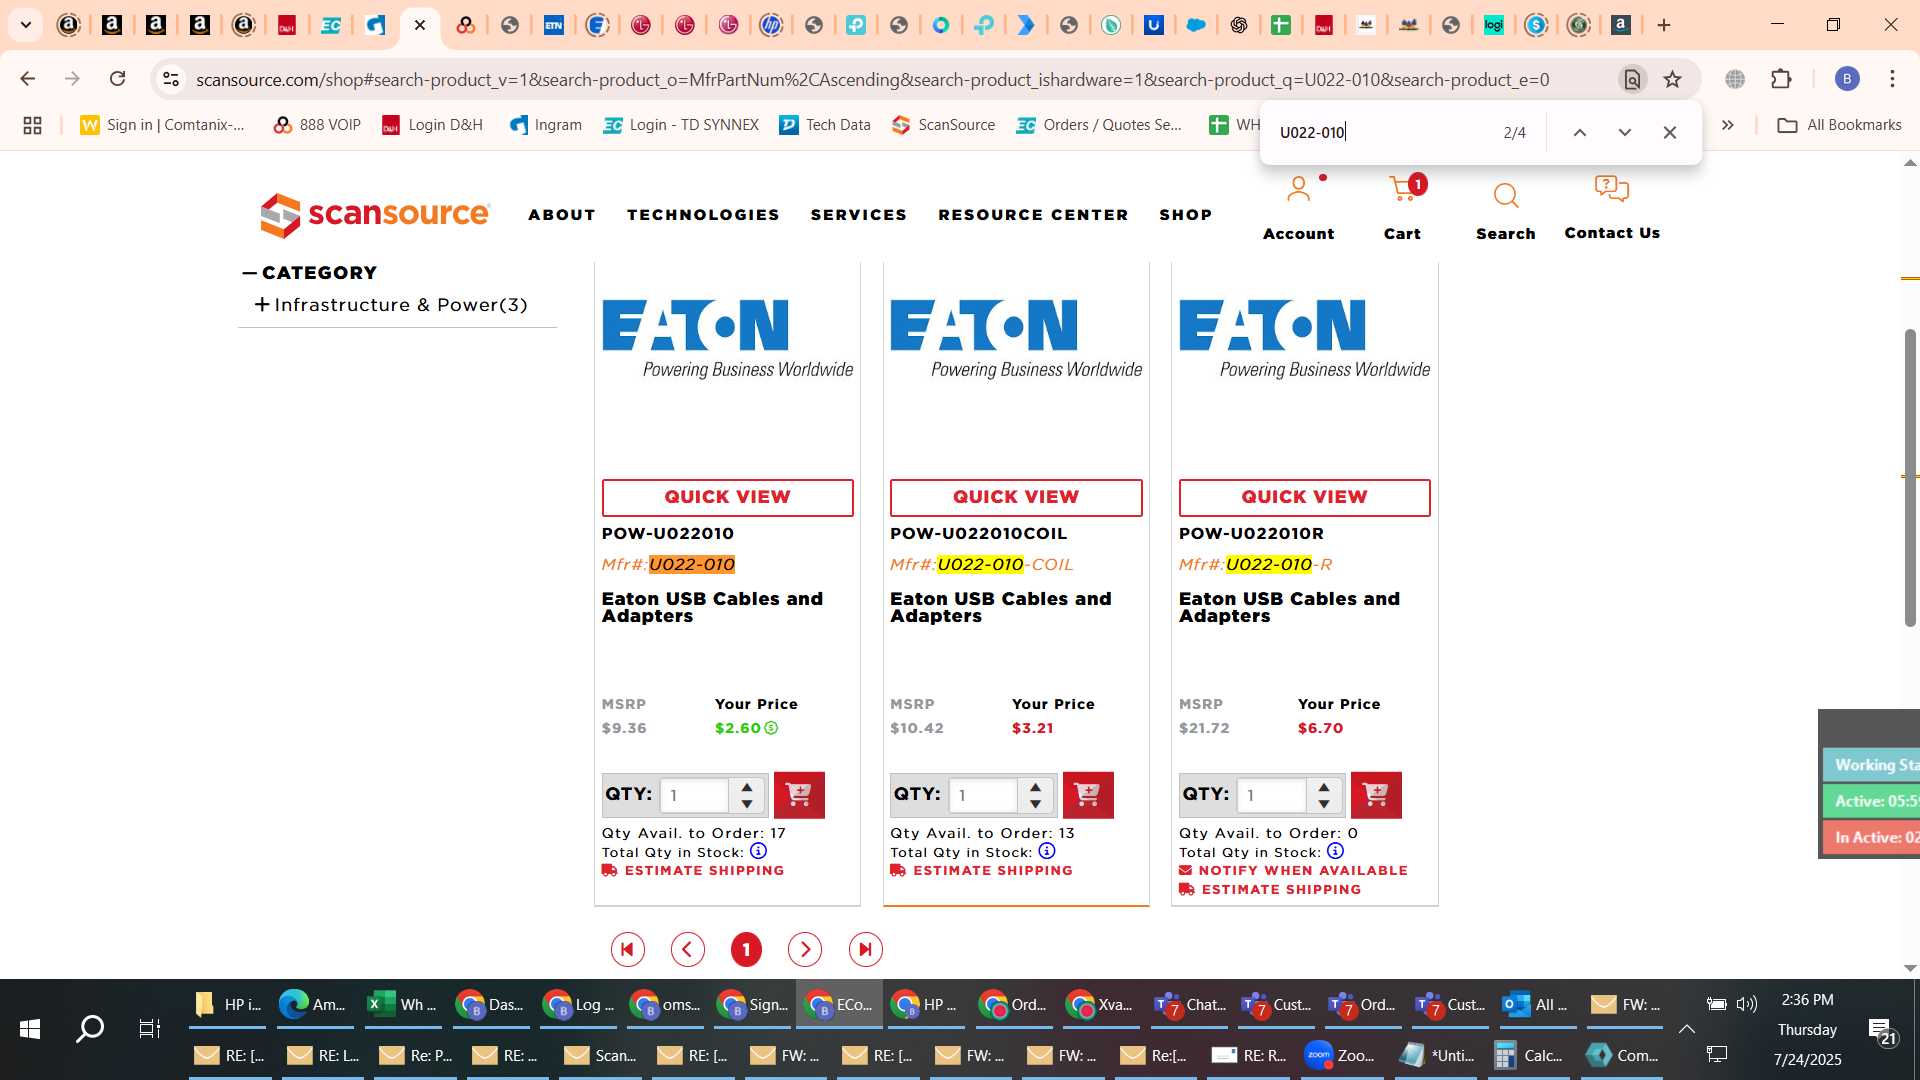1920x1080 pixels.
Task: Expand Infrastructure & Power category
Action: point(262,304)
